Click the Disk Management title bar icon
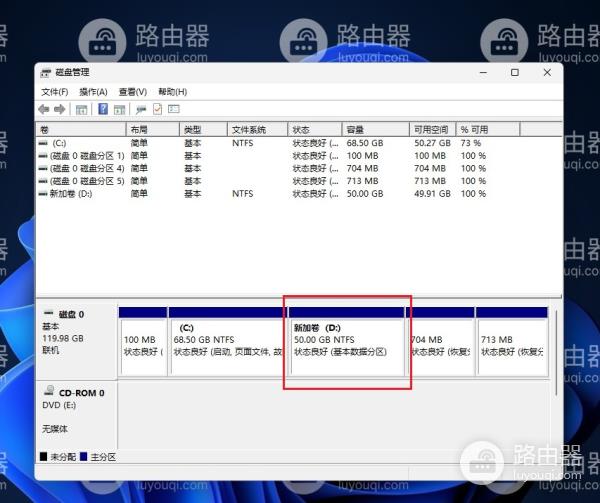Viewport: 600px width, 503px height. (x=46, y=73)
